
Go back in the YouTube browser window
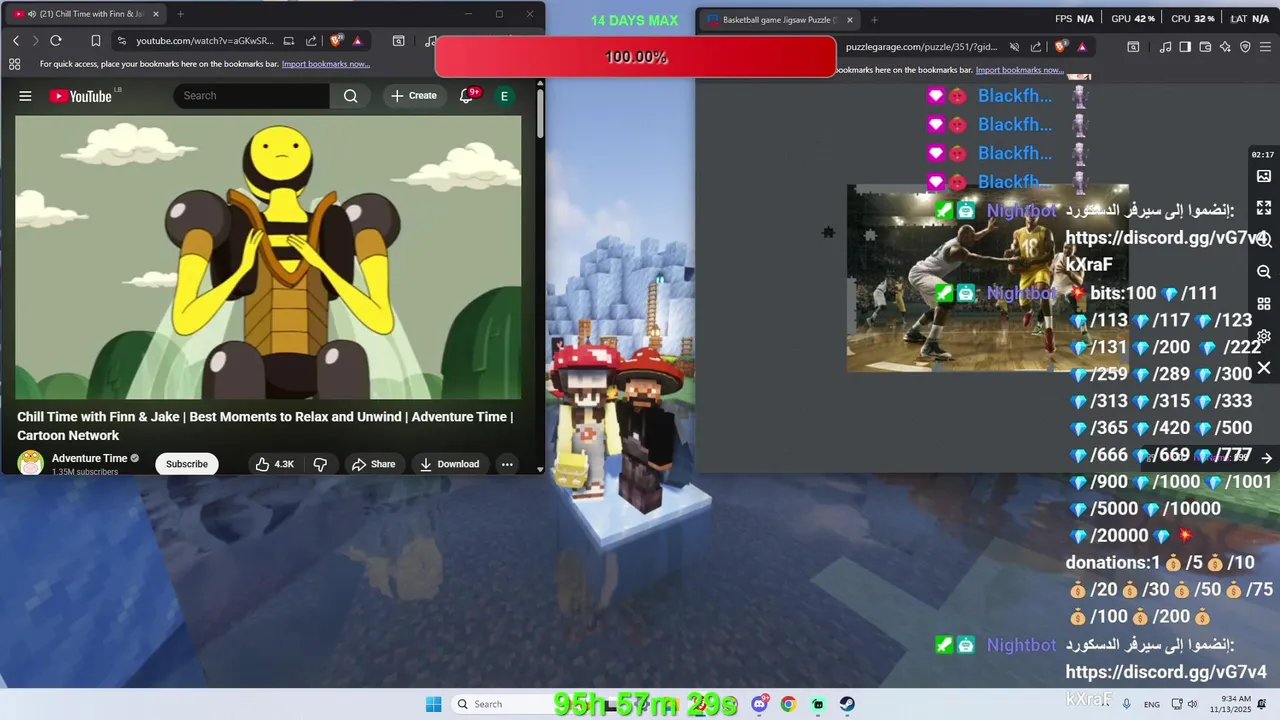(16, 41)
